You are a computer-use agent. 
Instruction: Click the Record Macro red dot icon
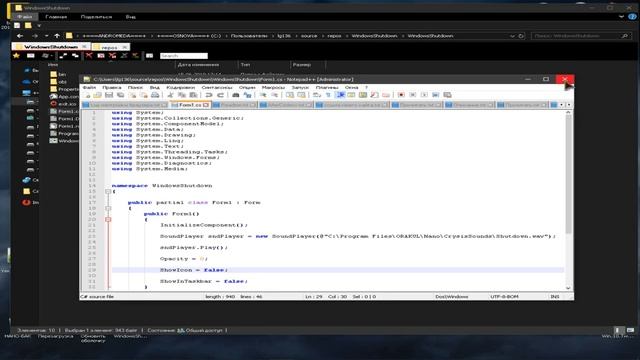point(401,95)
